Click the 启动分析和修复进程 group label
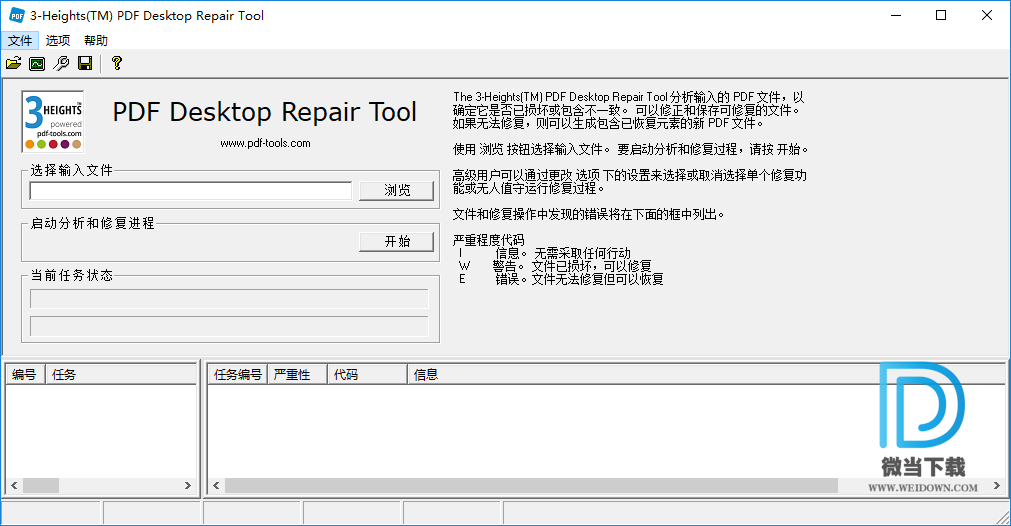Screen dimensions: 1011x526 click(93, 223)
